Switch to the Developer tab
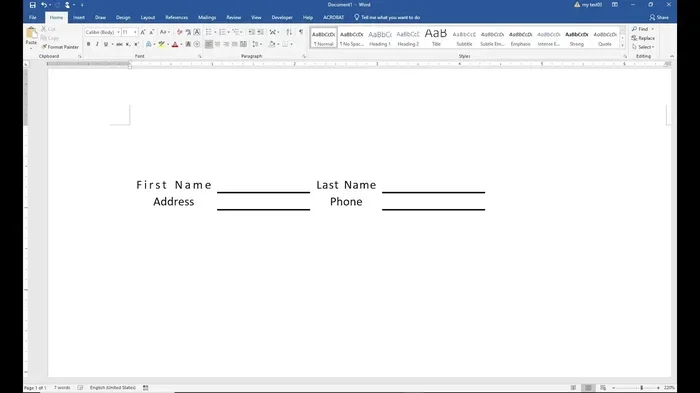This screenshot has width=700, height=393. (x=282, y=17)
